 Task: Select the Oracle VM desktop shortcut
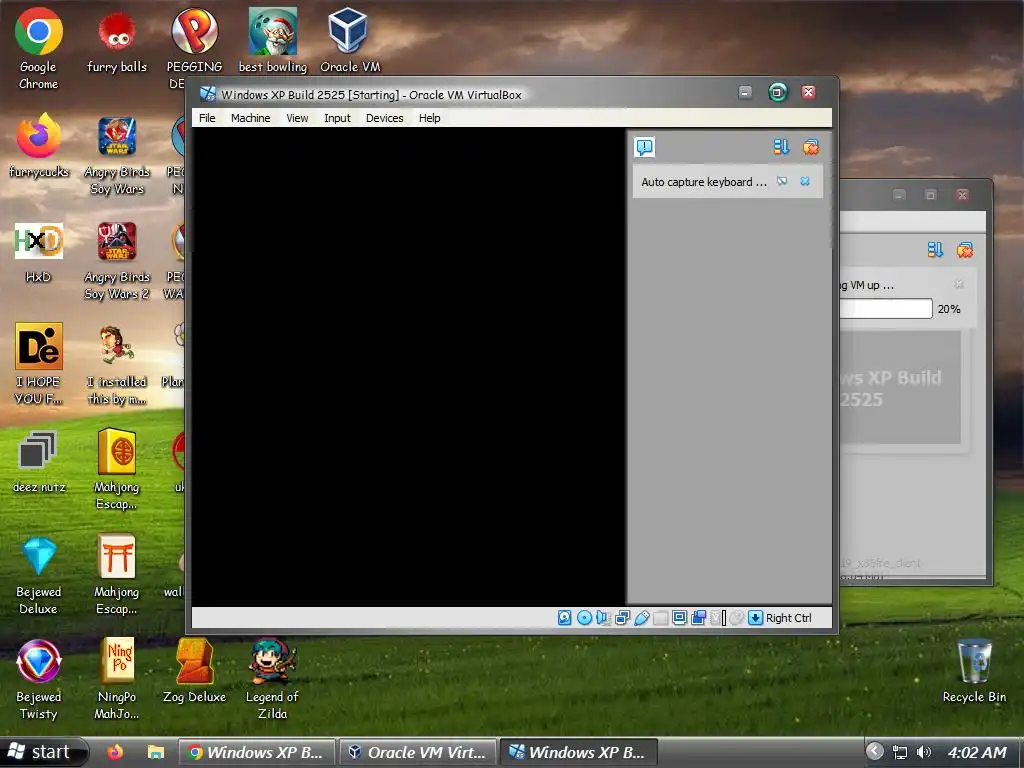point(349,40)
